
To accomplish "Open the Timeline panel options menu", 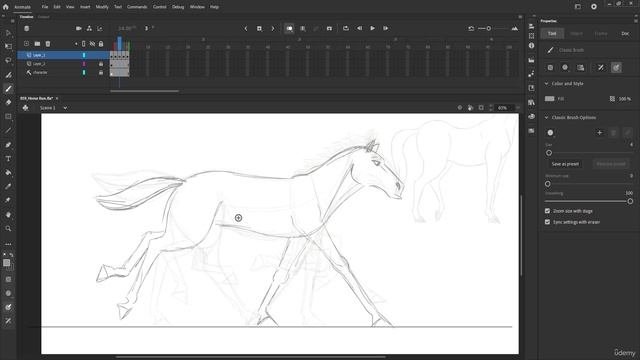I will pyautogui.click(x=520, y=17).
